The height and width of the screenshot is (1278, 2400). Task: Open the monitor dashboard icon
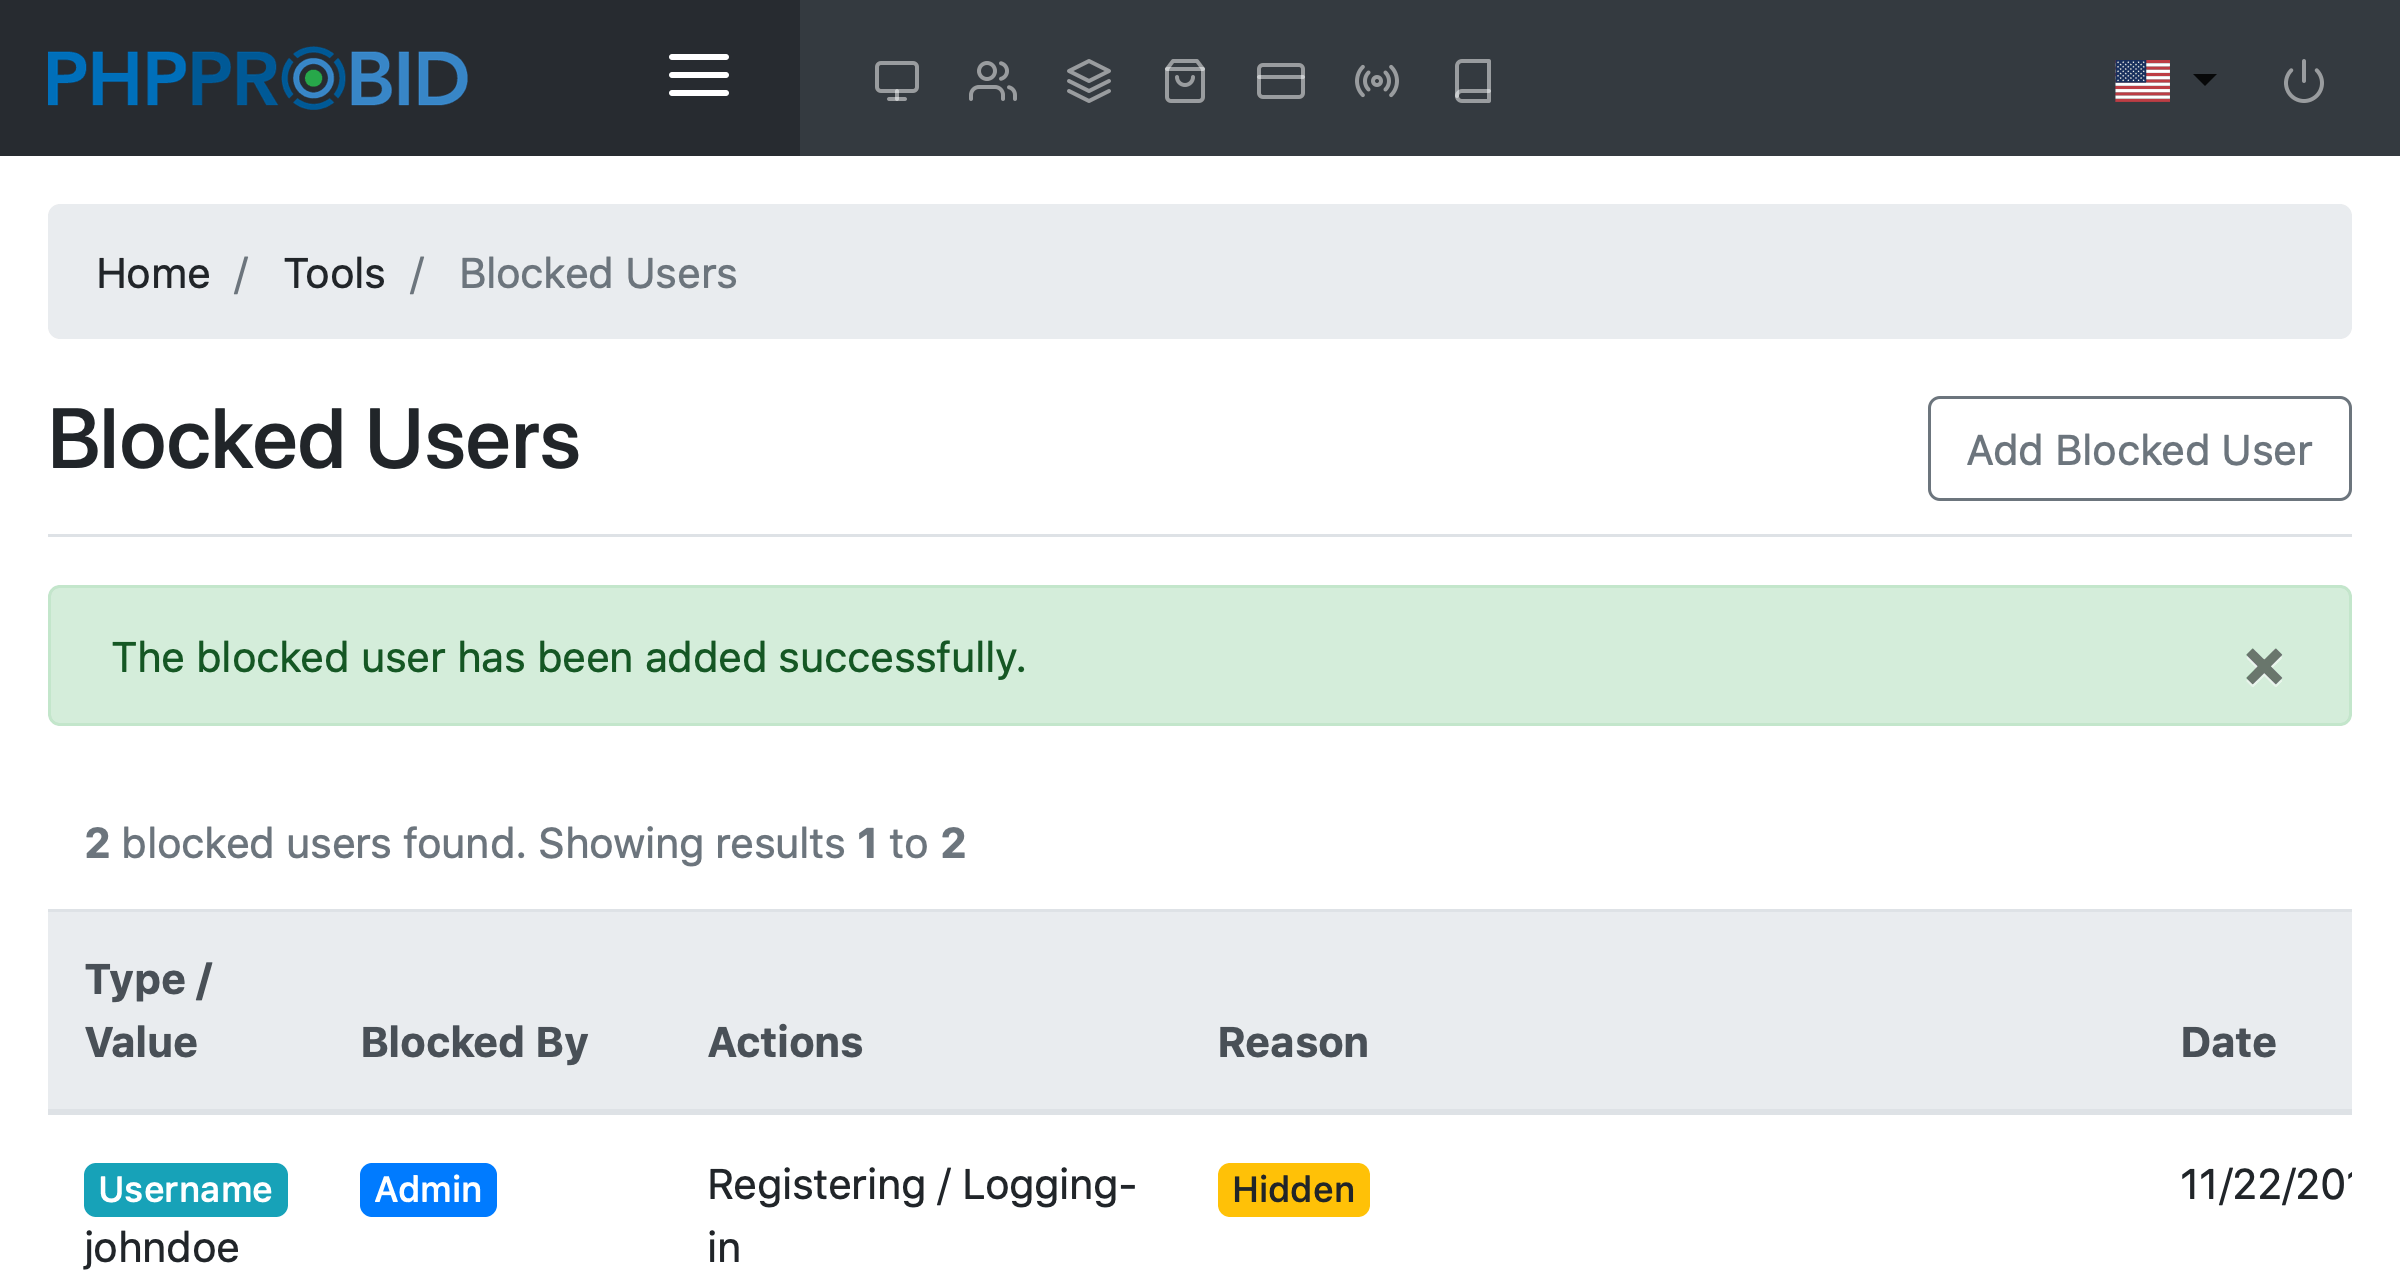(x=896, y=81)
